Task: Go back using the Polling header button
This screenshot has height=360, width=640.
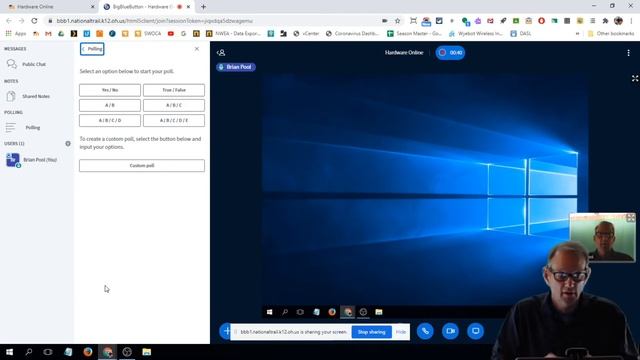Action: (92, 49)
